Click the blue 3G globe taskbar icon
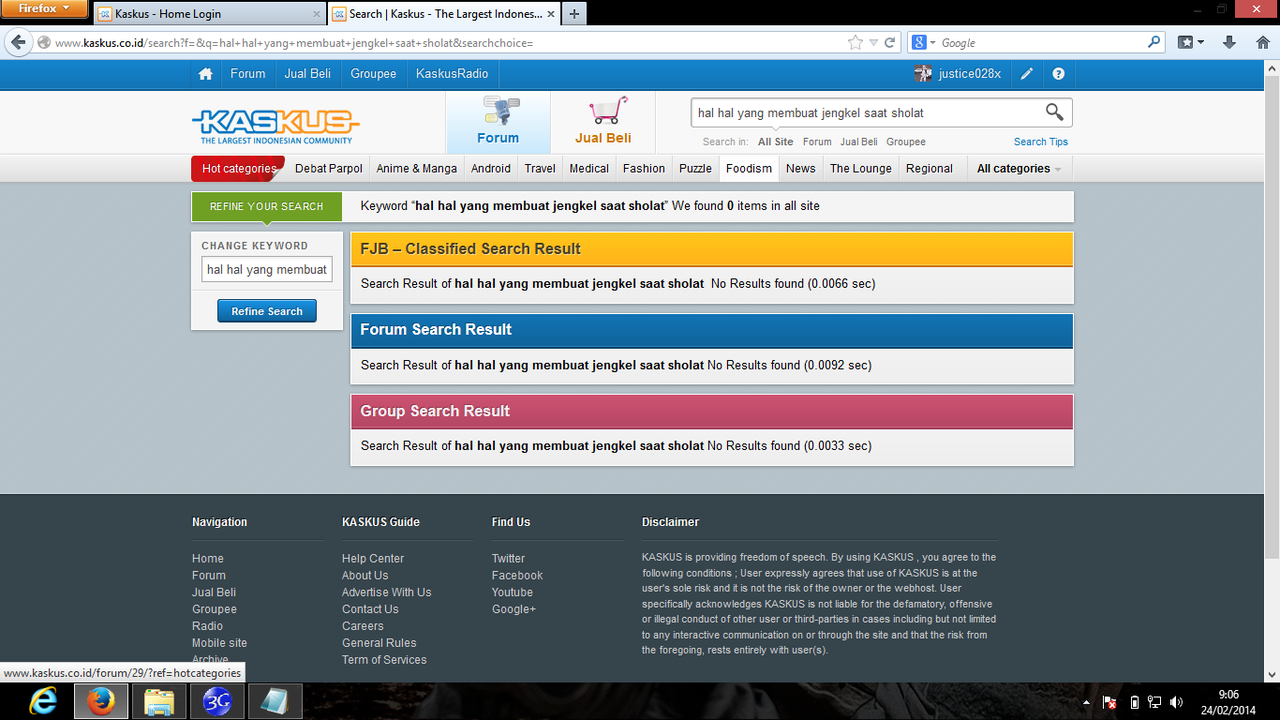 (216, 702)
